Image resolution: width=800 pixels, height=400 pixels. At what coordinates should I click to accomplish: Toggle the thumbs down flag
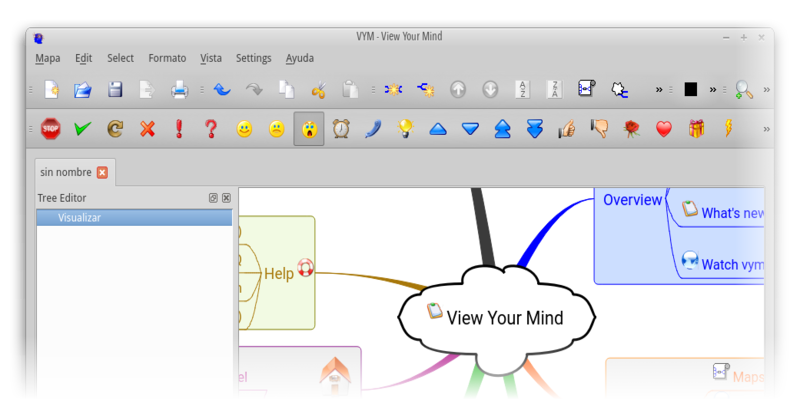(599, 129)
